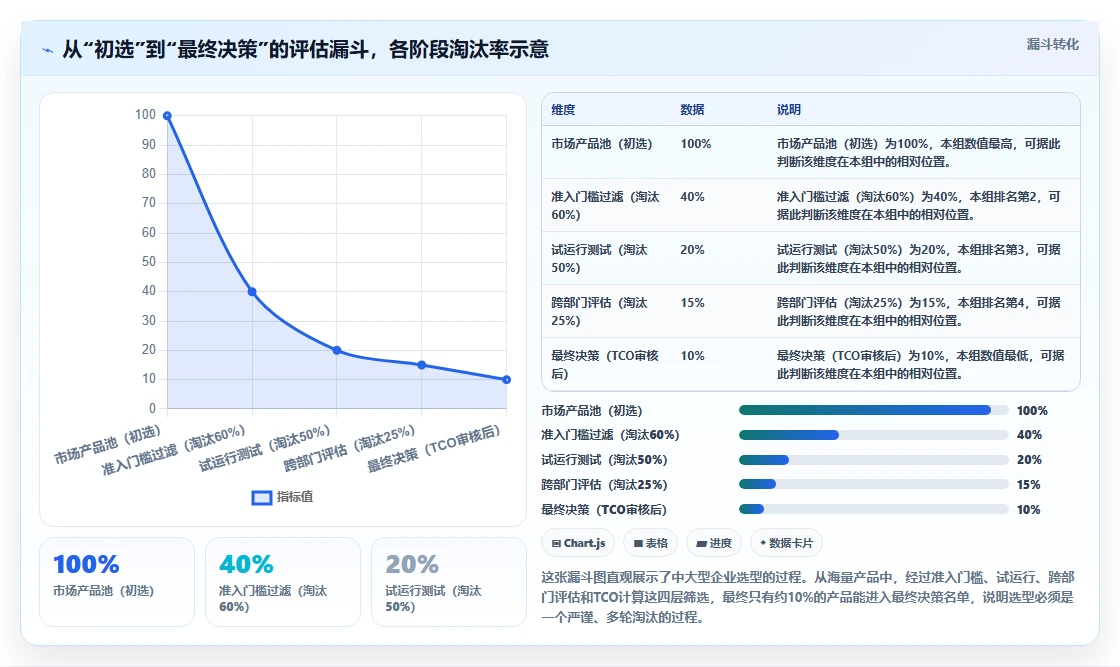Viewport: 1120px width, 667px height.
Task: Click x-axis label 最终决策（TCO审核后）
Action: (434, 448)
